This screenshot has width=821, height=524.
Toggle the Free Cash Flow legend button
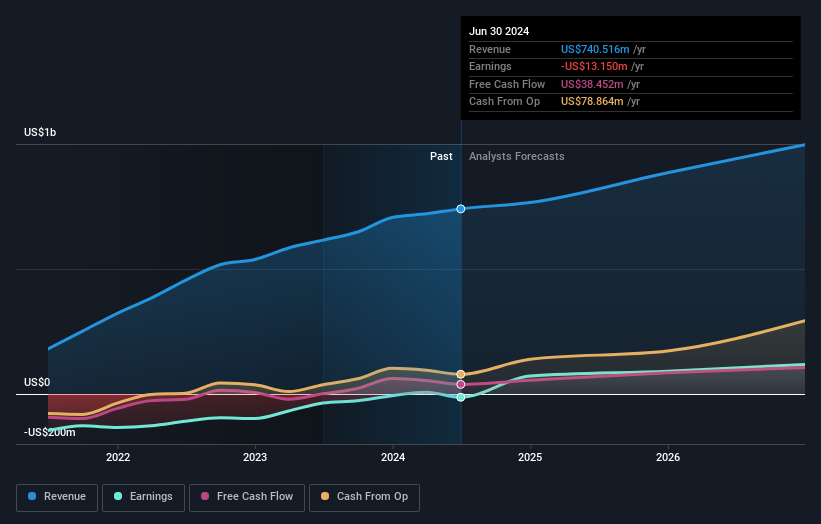click(x=247, y=497)
